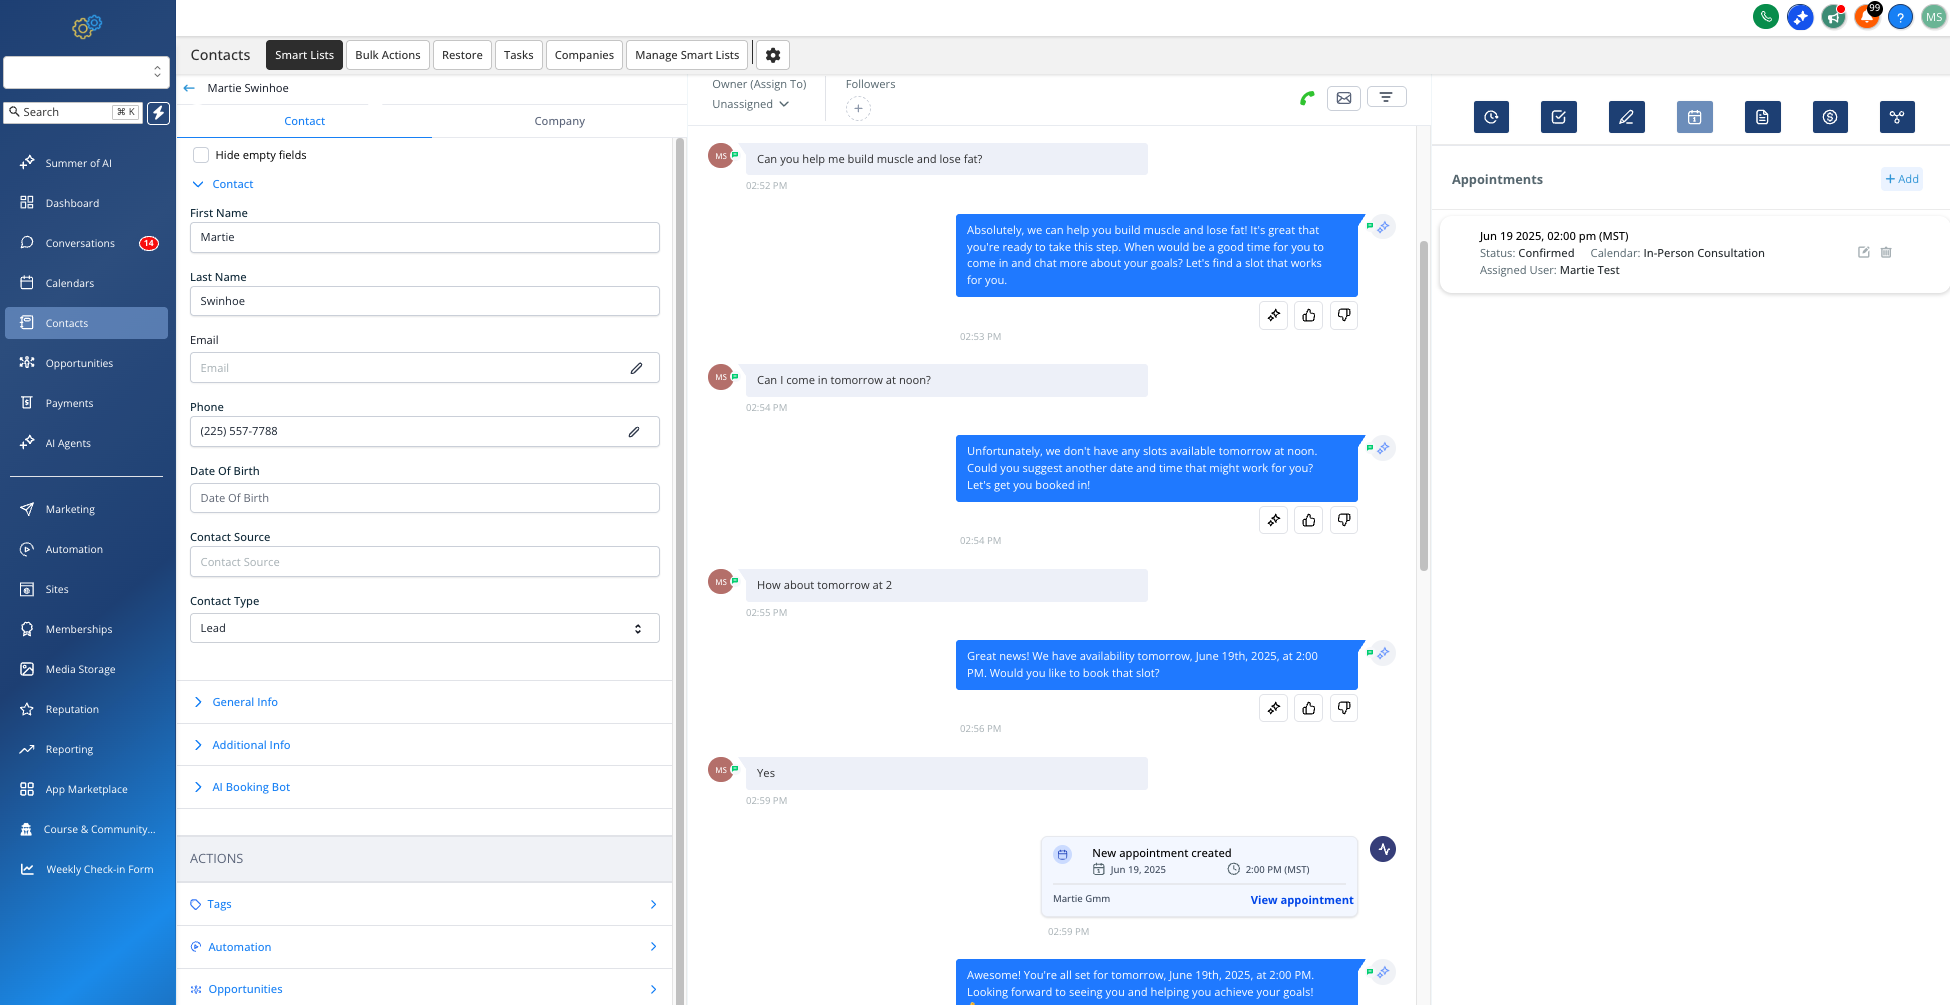Open the Tasks checkmark panel icon

(x=1559, y=117)
